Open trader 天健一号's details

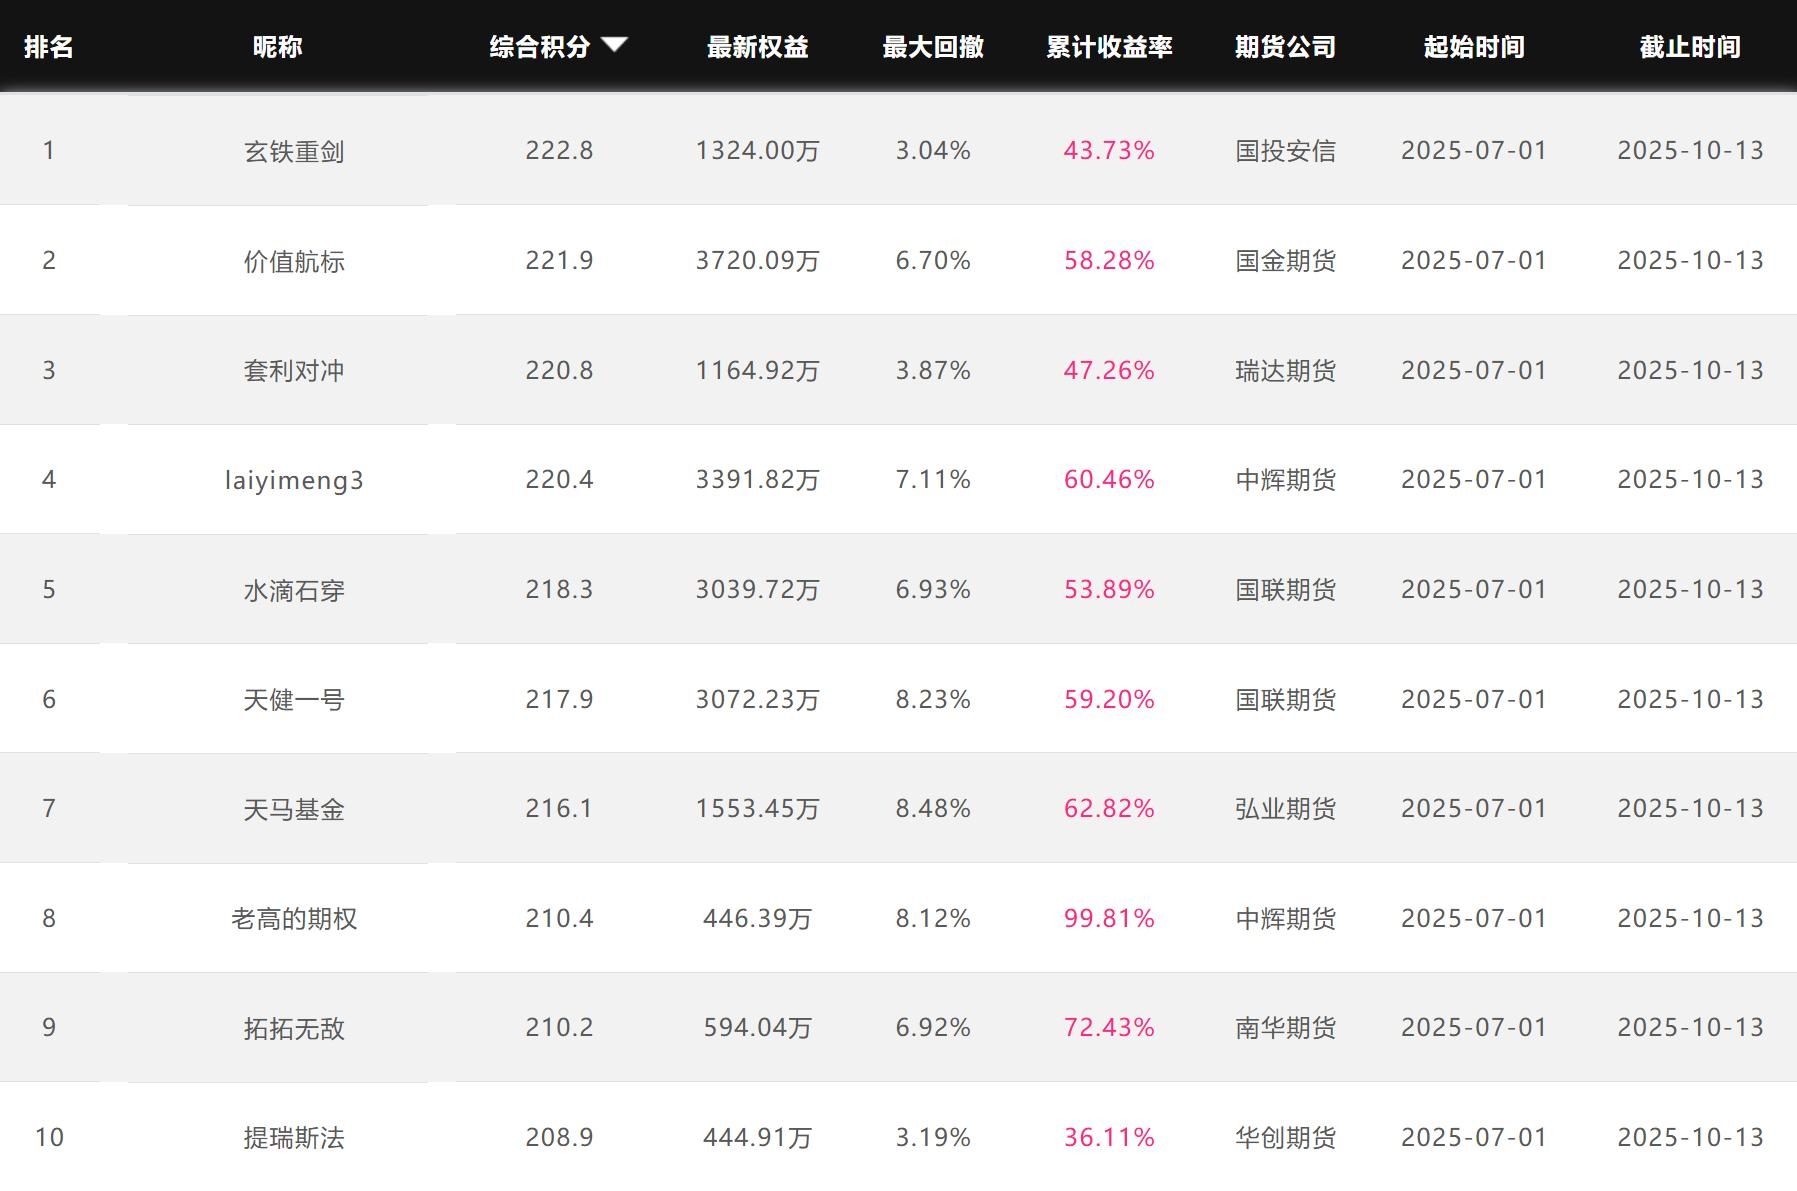pos(294,699)
